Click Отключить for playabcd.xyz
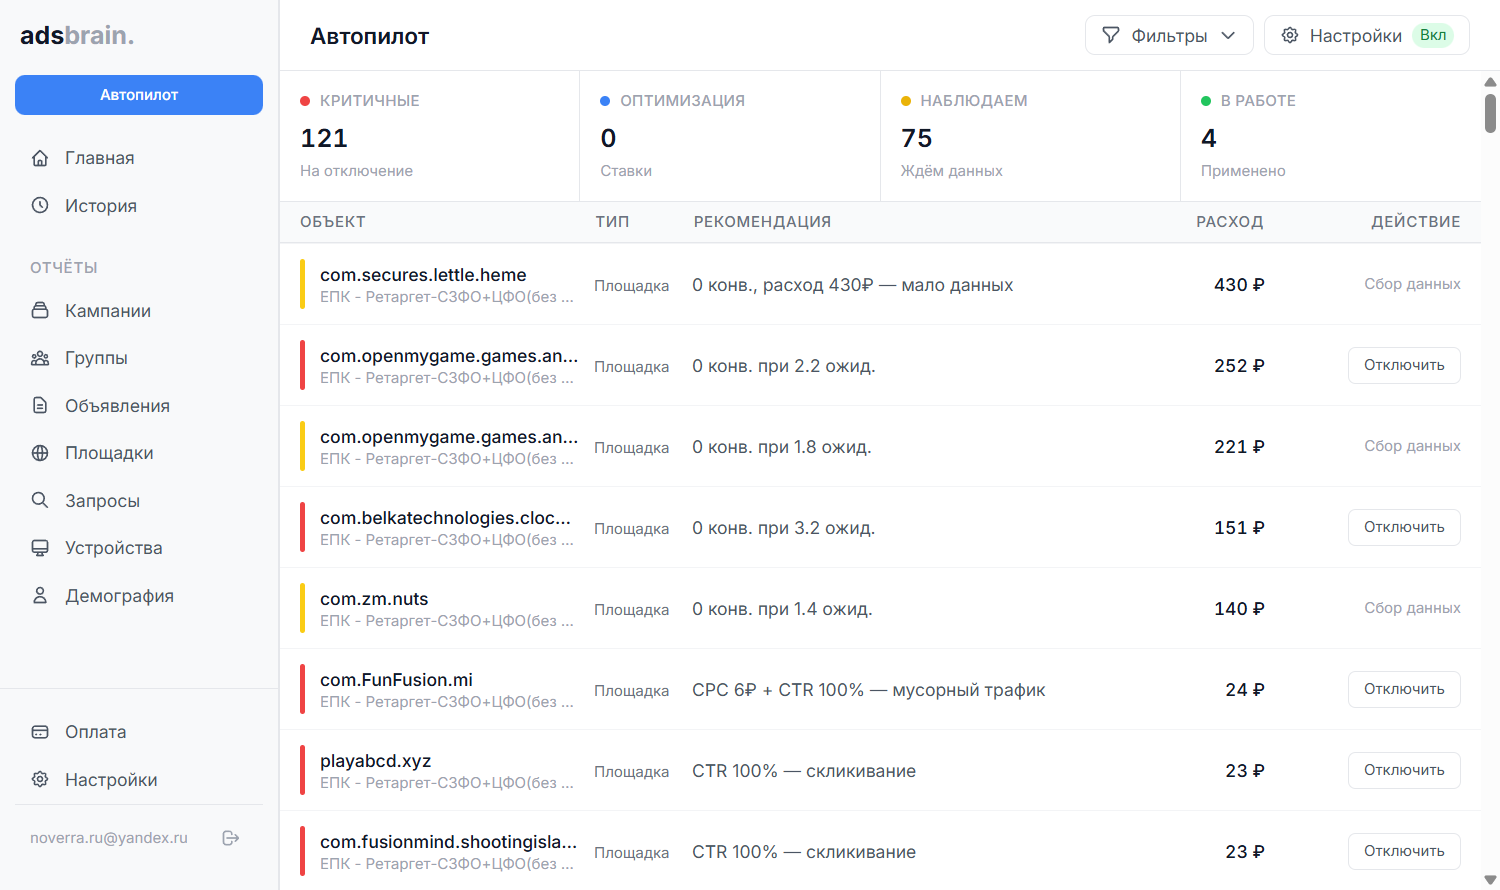Screen dimensions: 1500x890 pos(1403,770)
